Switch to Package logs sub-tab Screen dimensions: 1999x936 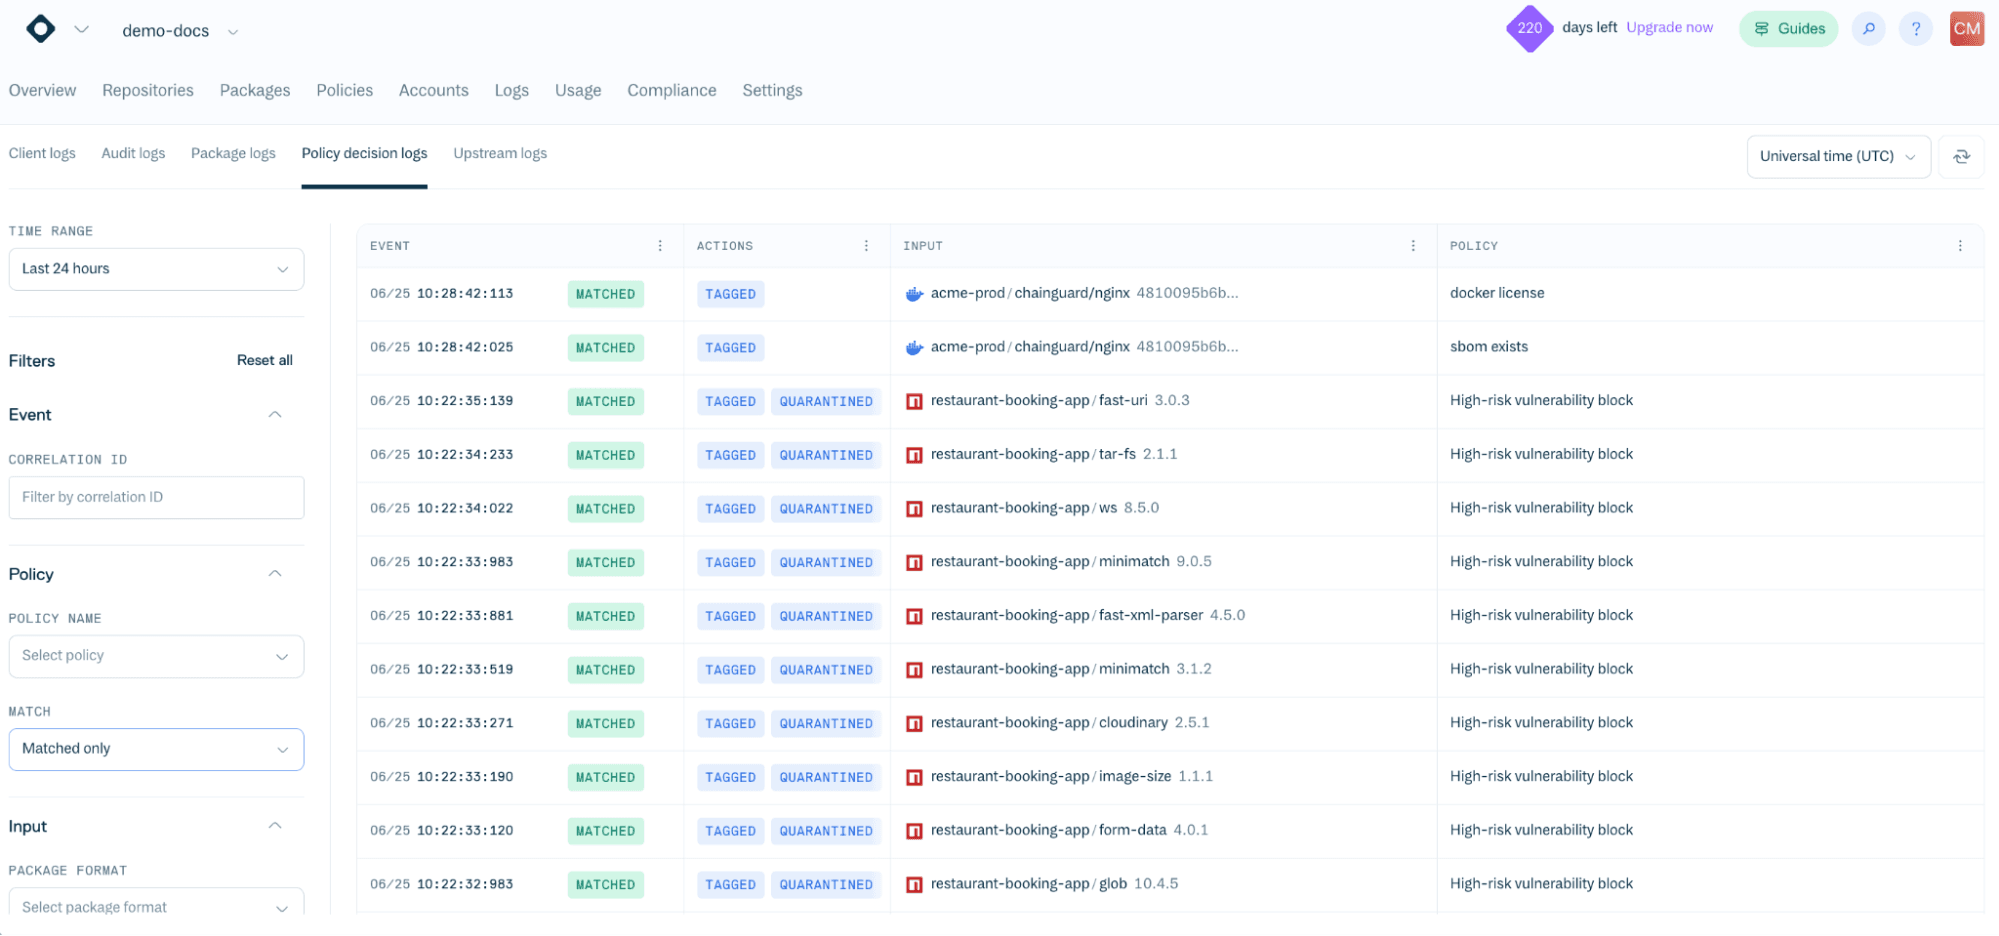pyautogui.click(x=233, y=153)
